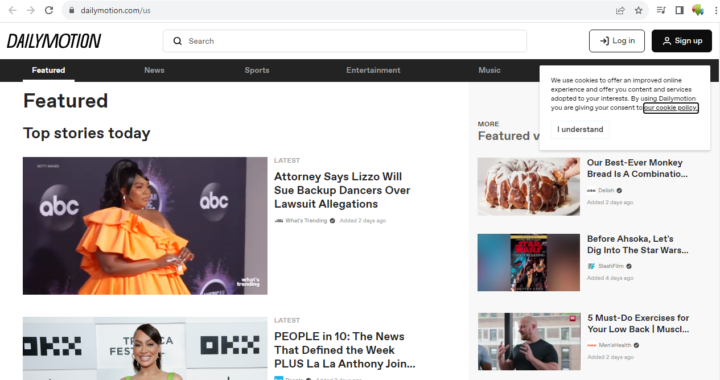Open 5 Must-Do Exercises title
Image resolution: width=720 pixels, height=380 pixels.
coord(638,324)
